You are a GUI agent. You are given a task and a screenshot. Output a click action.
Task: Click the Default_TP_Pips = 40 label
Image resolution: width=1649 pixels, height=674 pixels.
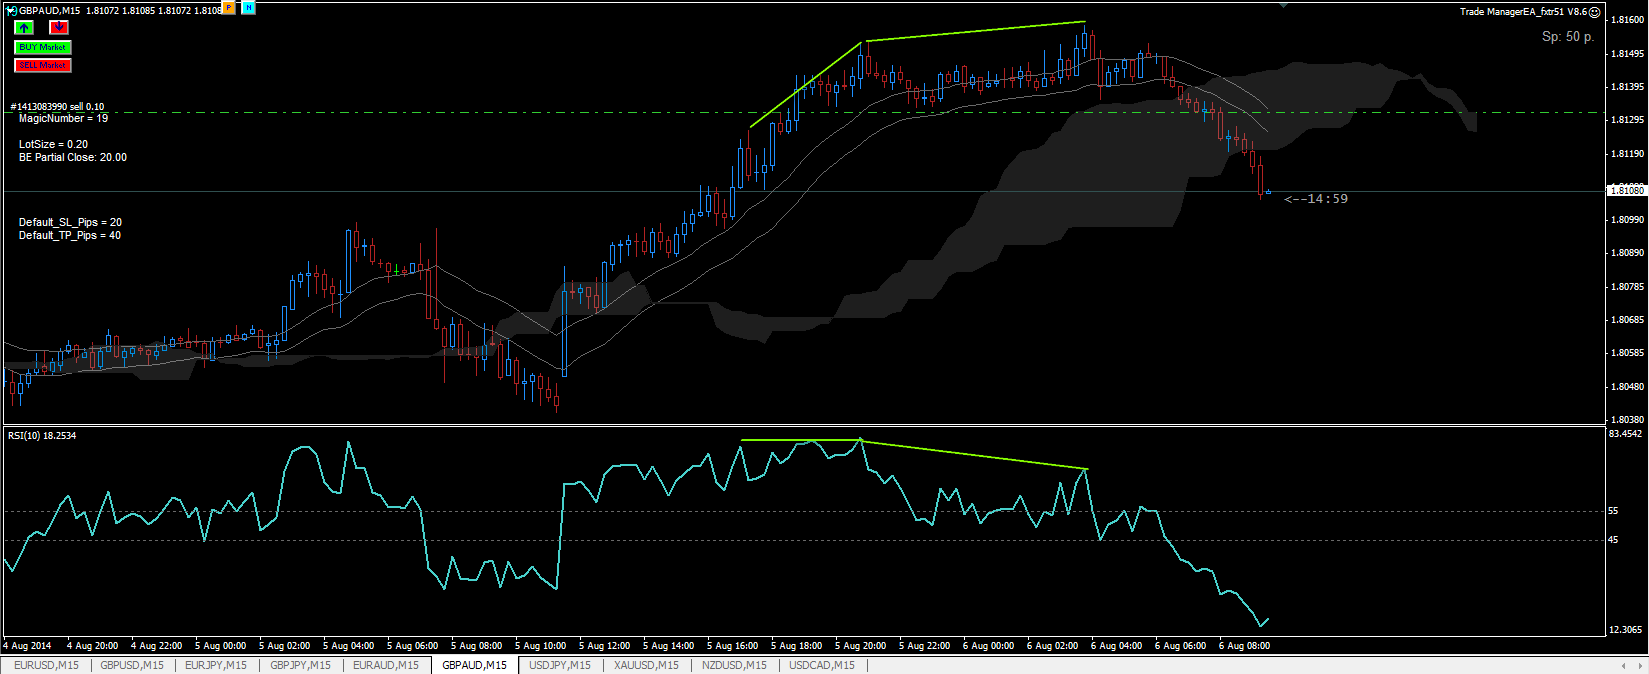(70, 235)
